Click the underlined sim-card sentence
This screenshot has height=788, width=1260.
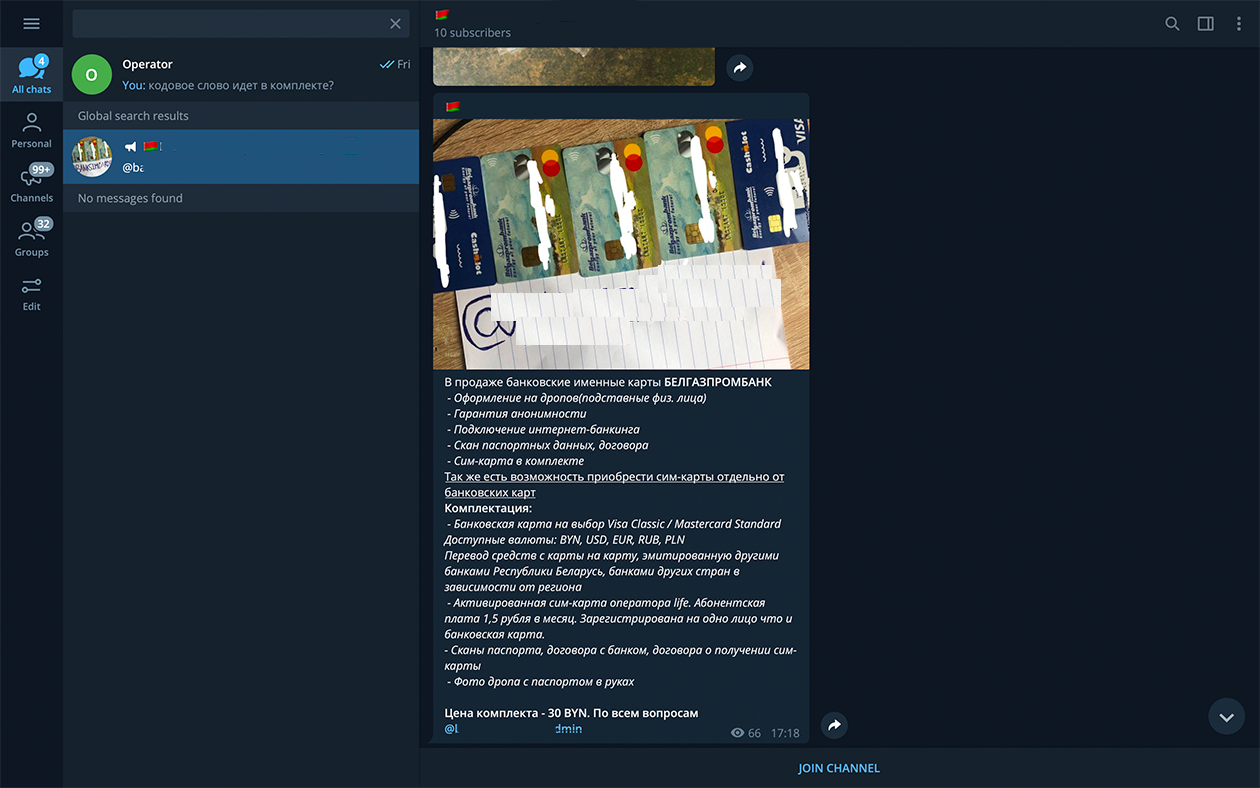tap(614, 485)
